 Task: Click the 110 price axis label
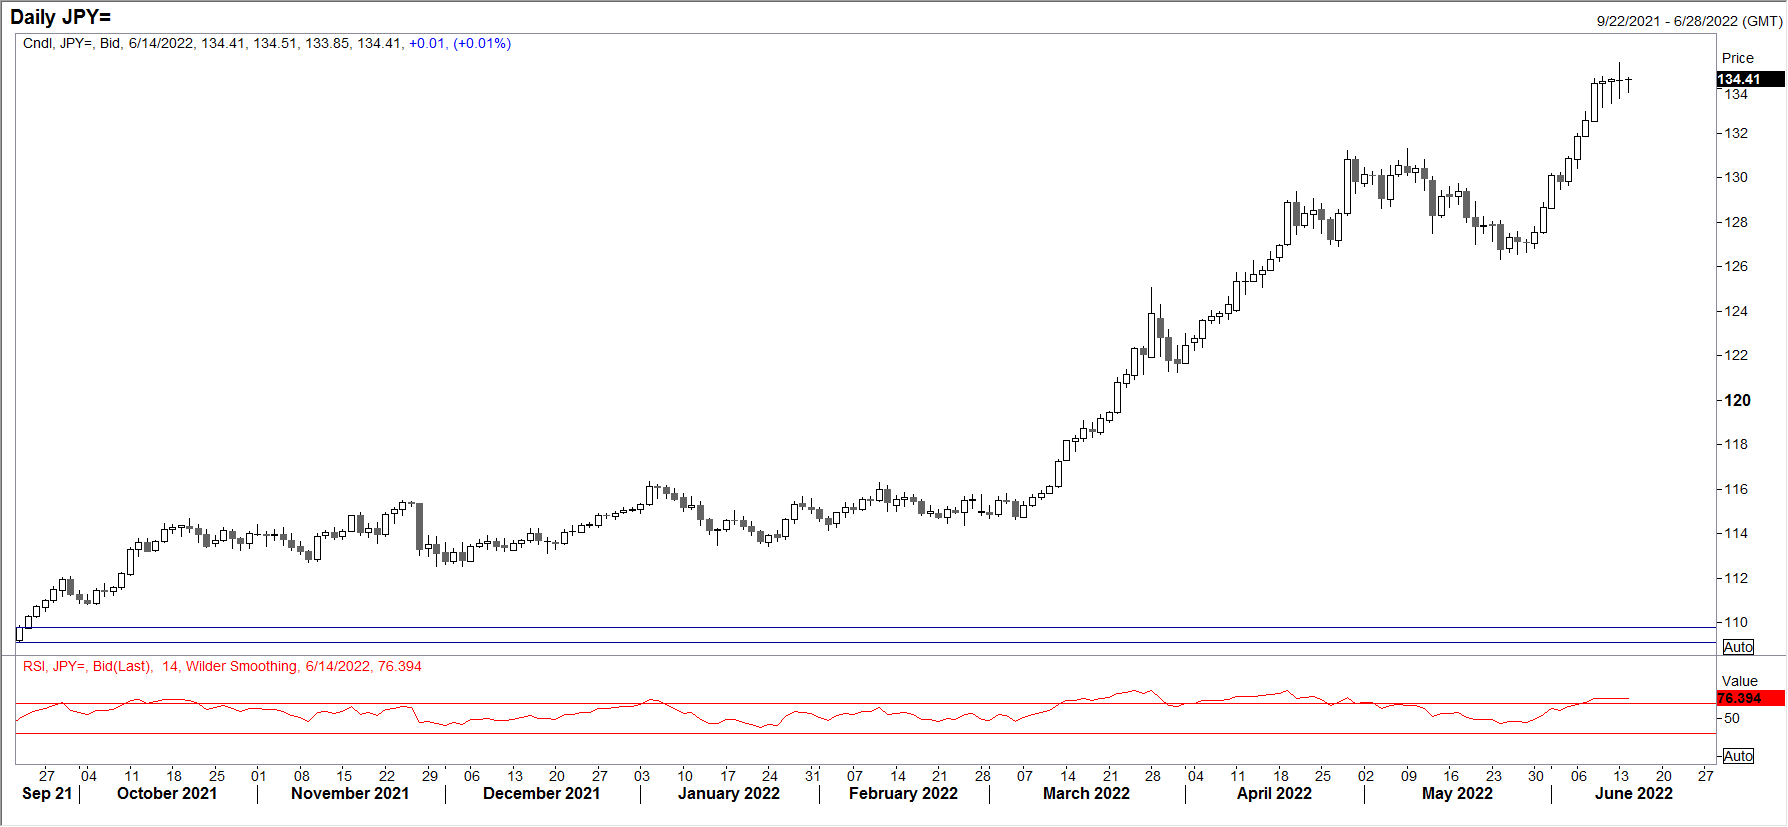(x=1736, y=622)
